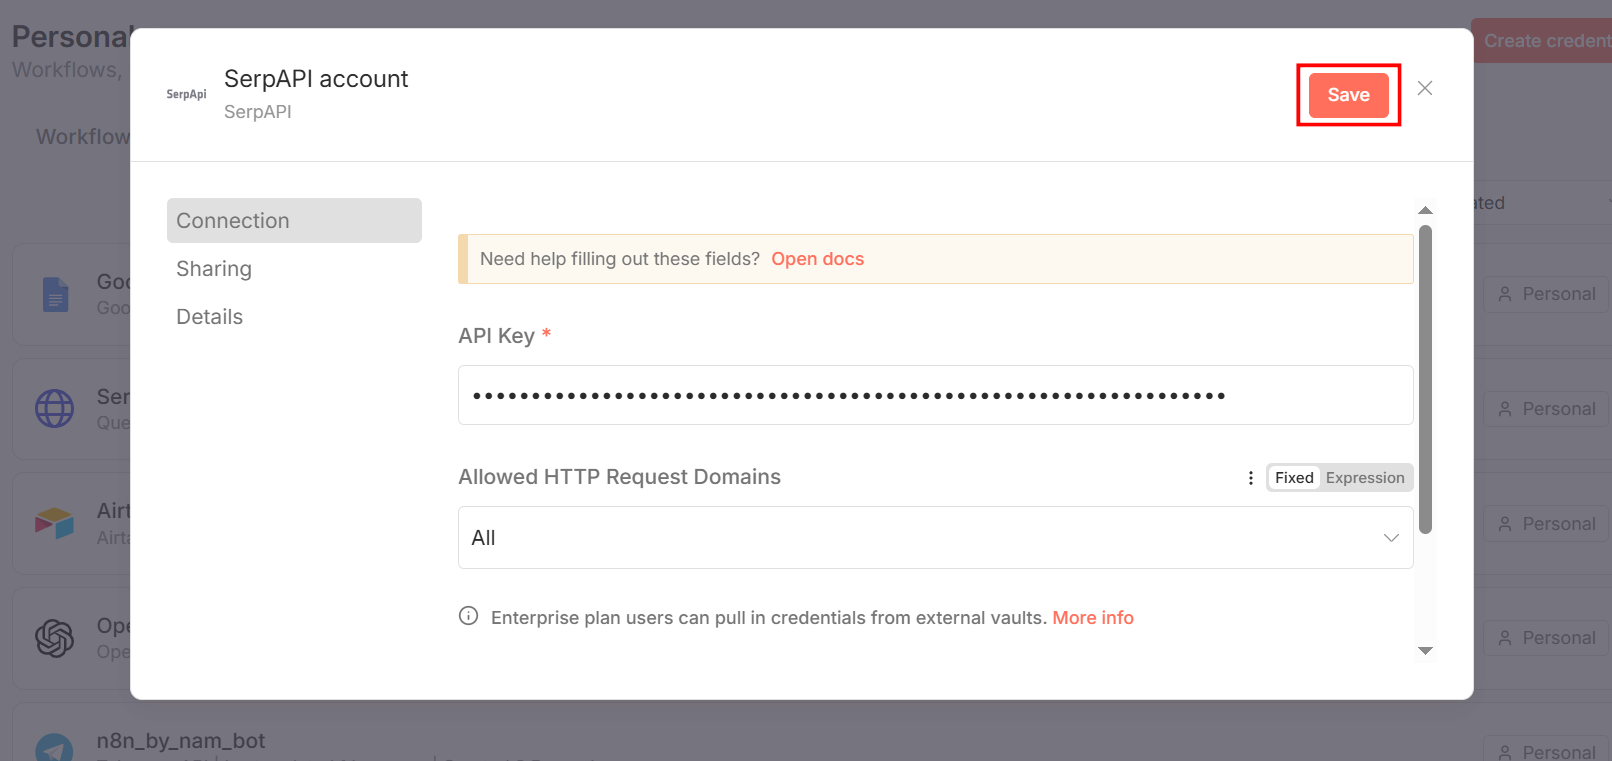1612x761 pixels.
Task: Open the docs link
Action: point(817,259)
